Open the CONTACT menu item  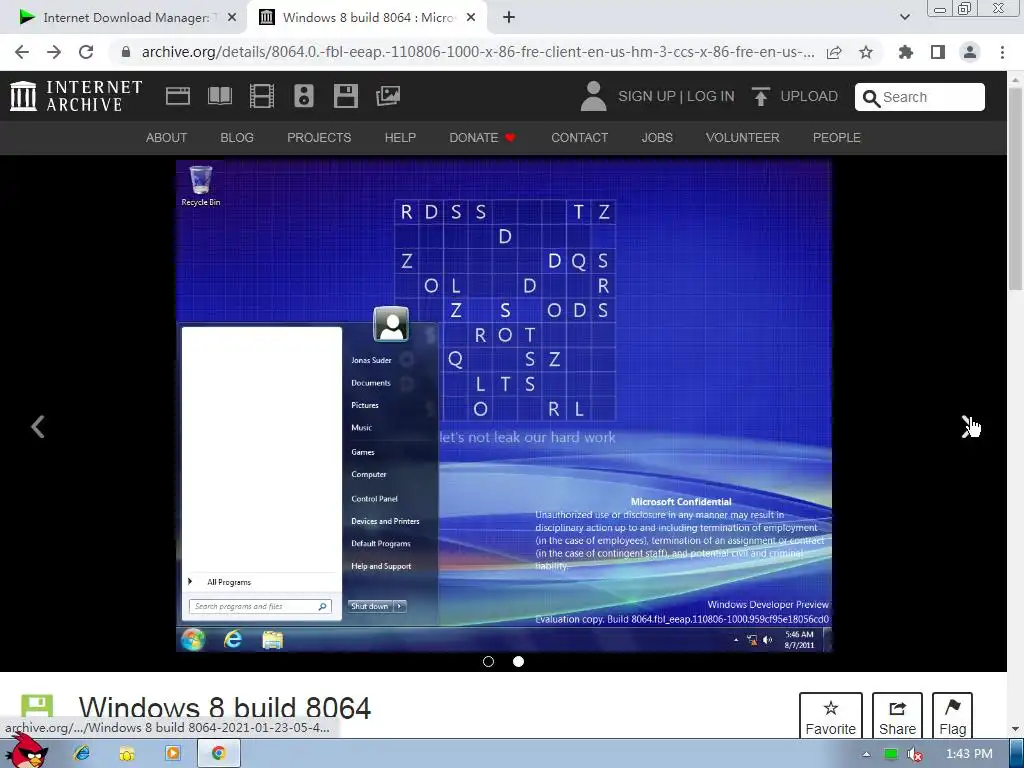tap(580, 138)
